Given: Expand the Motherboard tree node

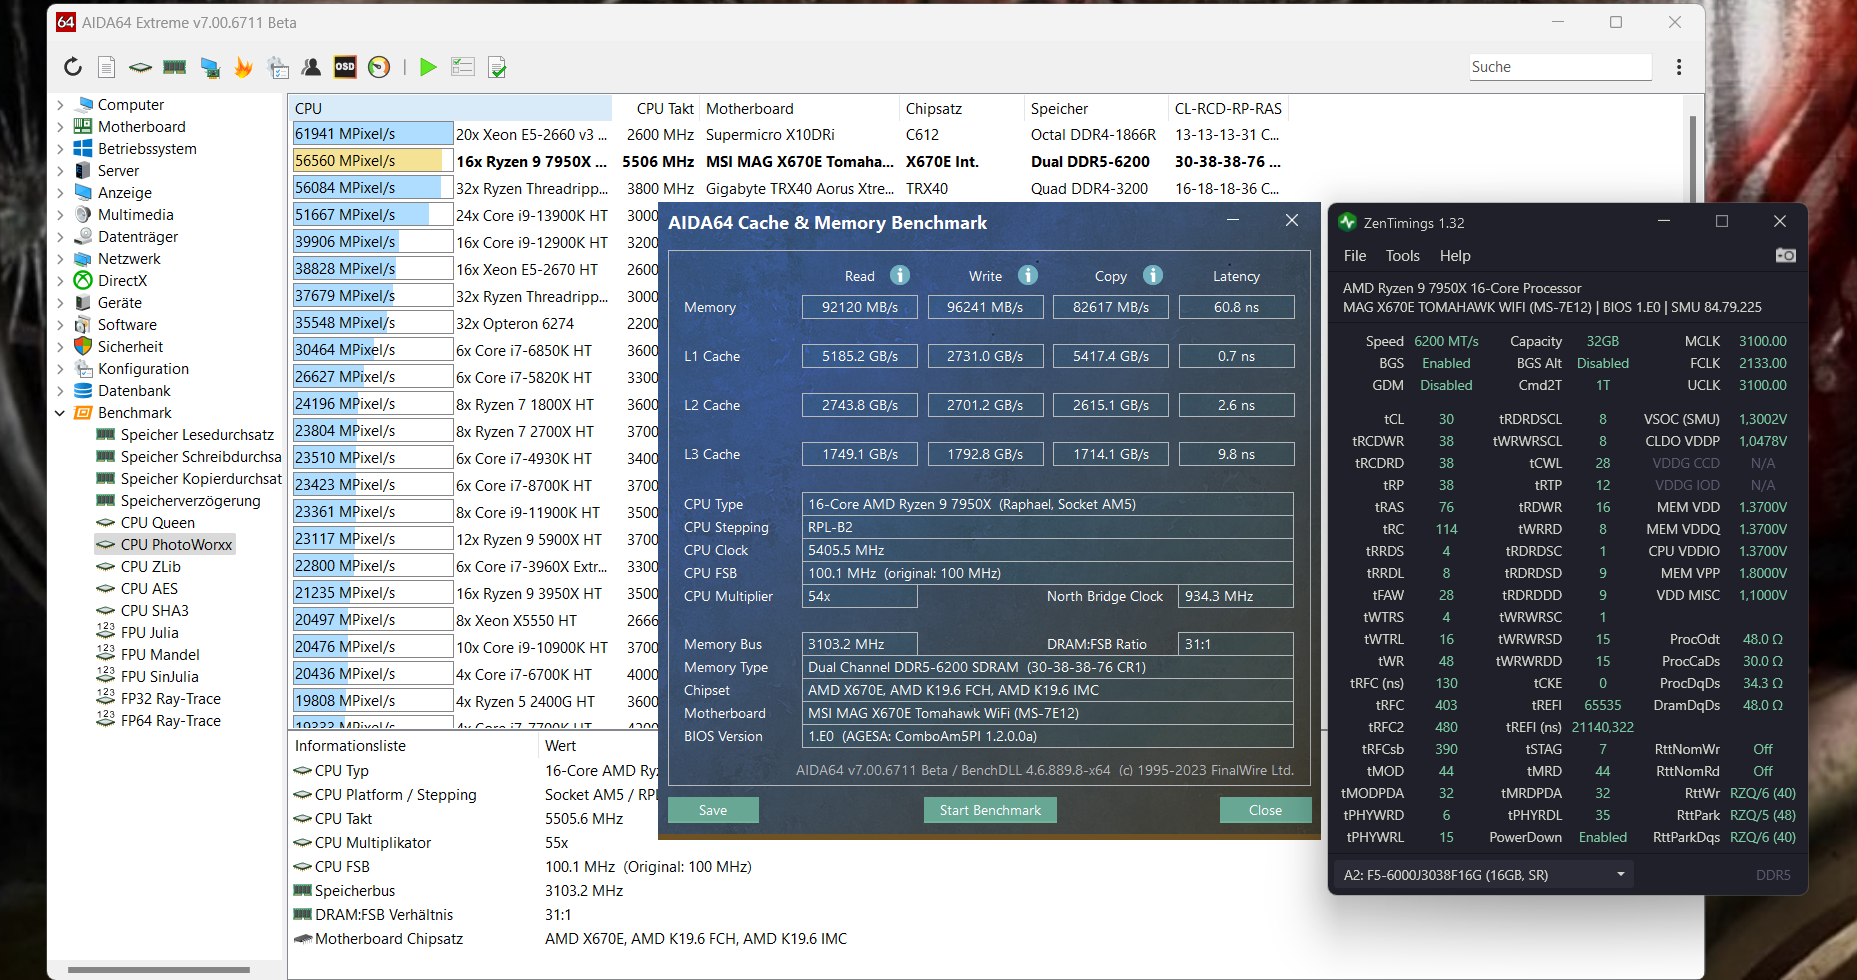Looking at the screenshot, I should pyautogui.click(x=60, y=127).
